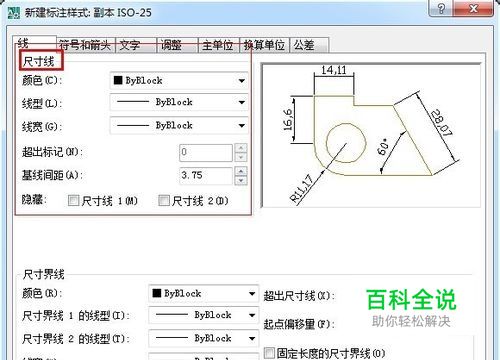Viewport: 500px width, 360px height.
Task: Toggle hide 尺寸线 1(M) checkbox
Action: [73, 201]
